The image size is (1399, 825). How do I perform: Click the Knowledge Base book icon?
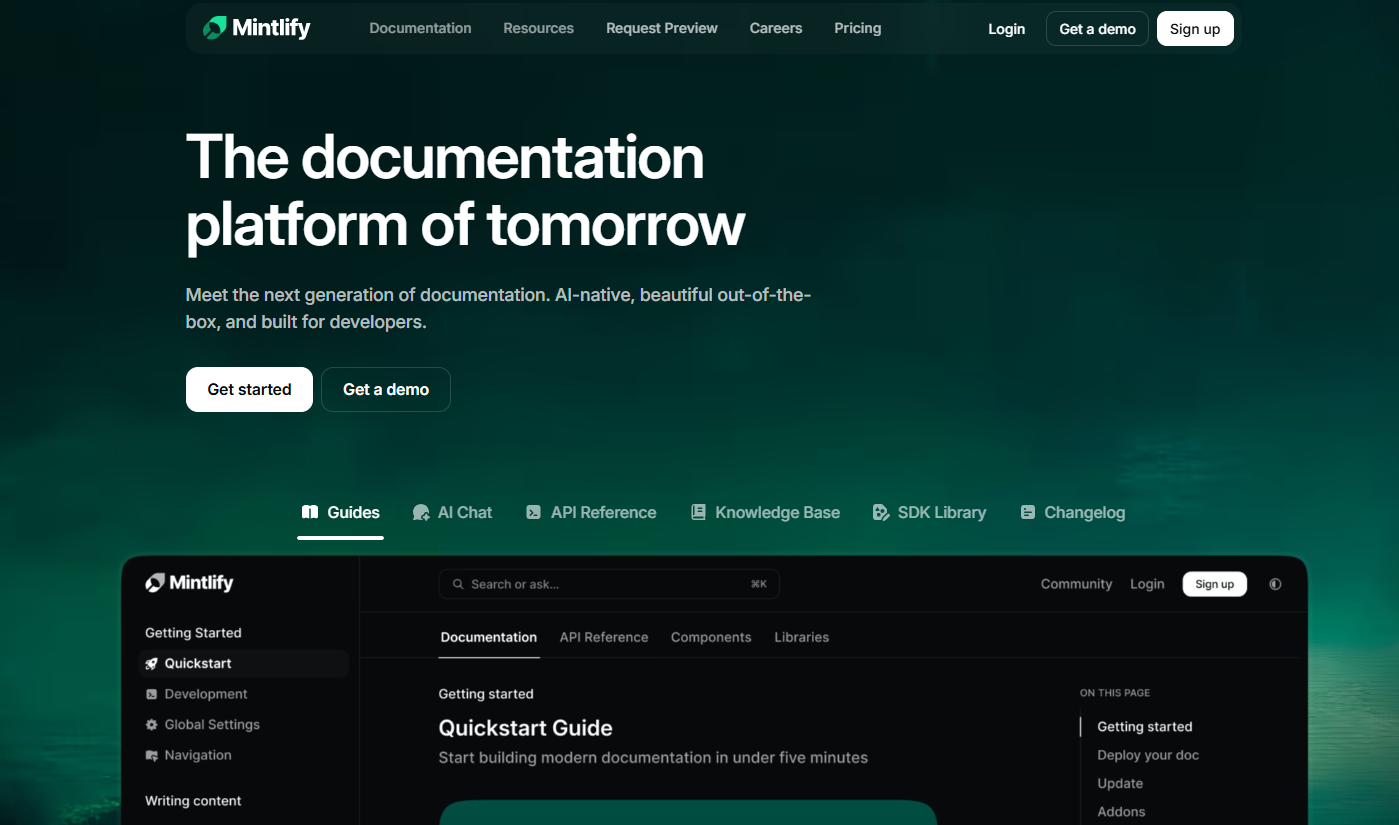click(x=698, y=512)
